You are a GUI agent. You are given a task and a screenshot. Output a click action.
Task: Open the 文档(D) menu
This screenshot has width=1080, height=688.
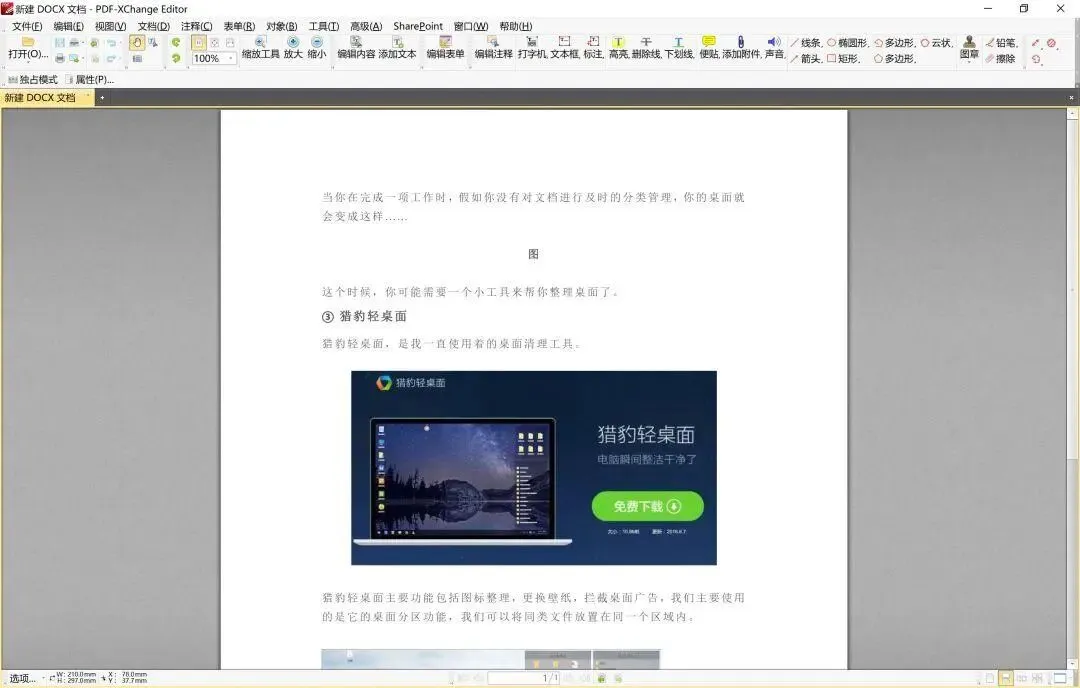pyautogui.click(x=154, y=26)
